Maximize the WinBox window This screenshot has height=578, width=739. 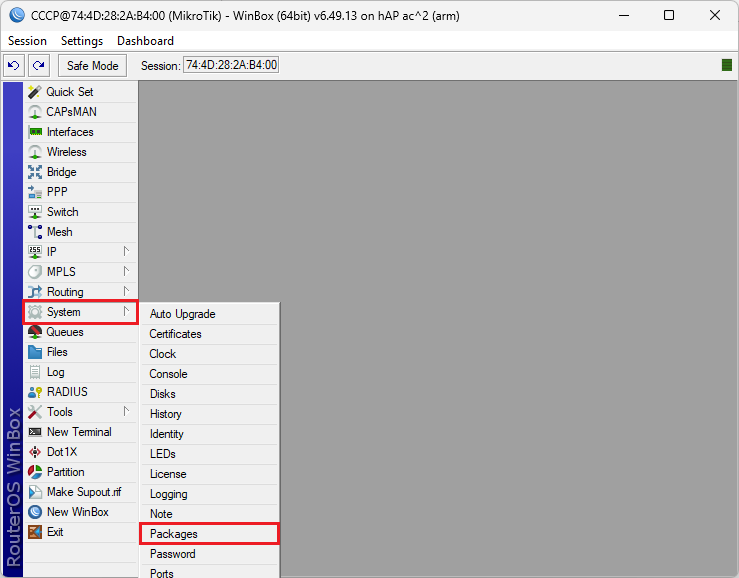coord(669,16)
